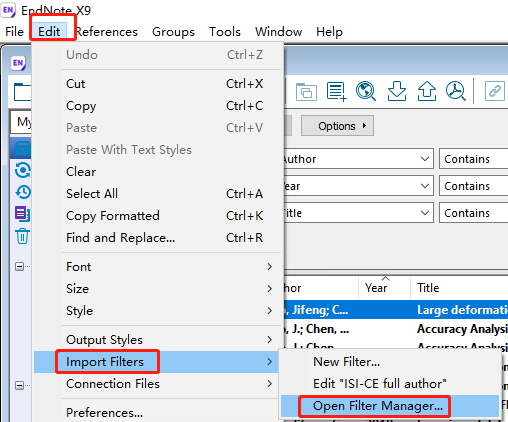This screenshot has width=508, height=422.
Task: Expand the Size submenu
Action: 157,289
